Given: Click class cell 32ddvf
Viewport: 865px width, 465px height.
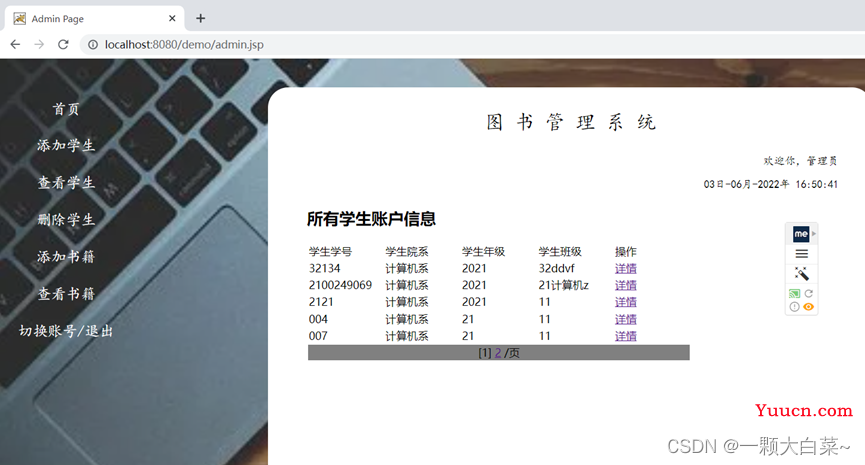Looking at the screenshot, I should [x=557, y=269].
